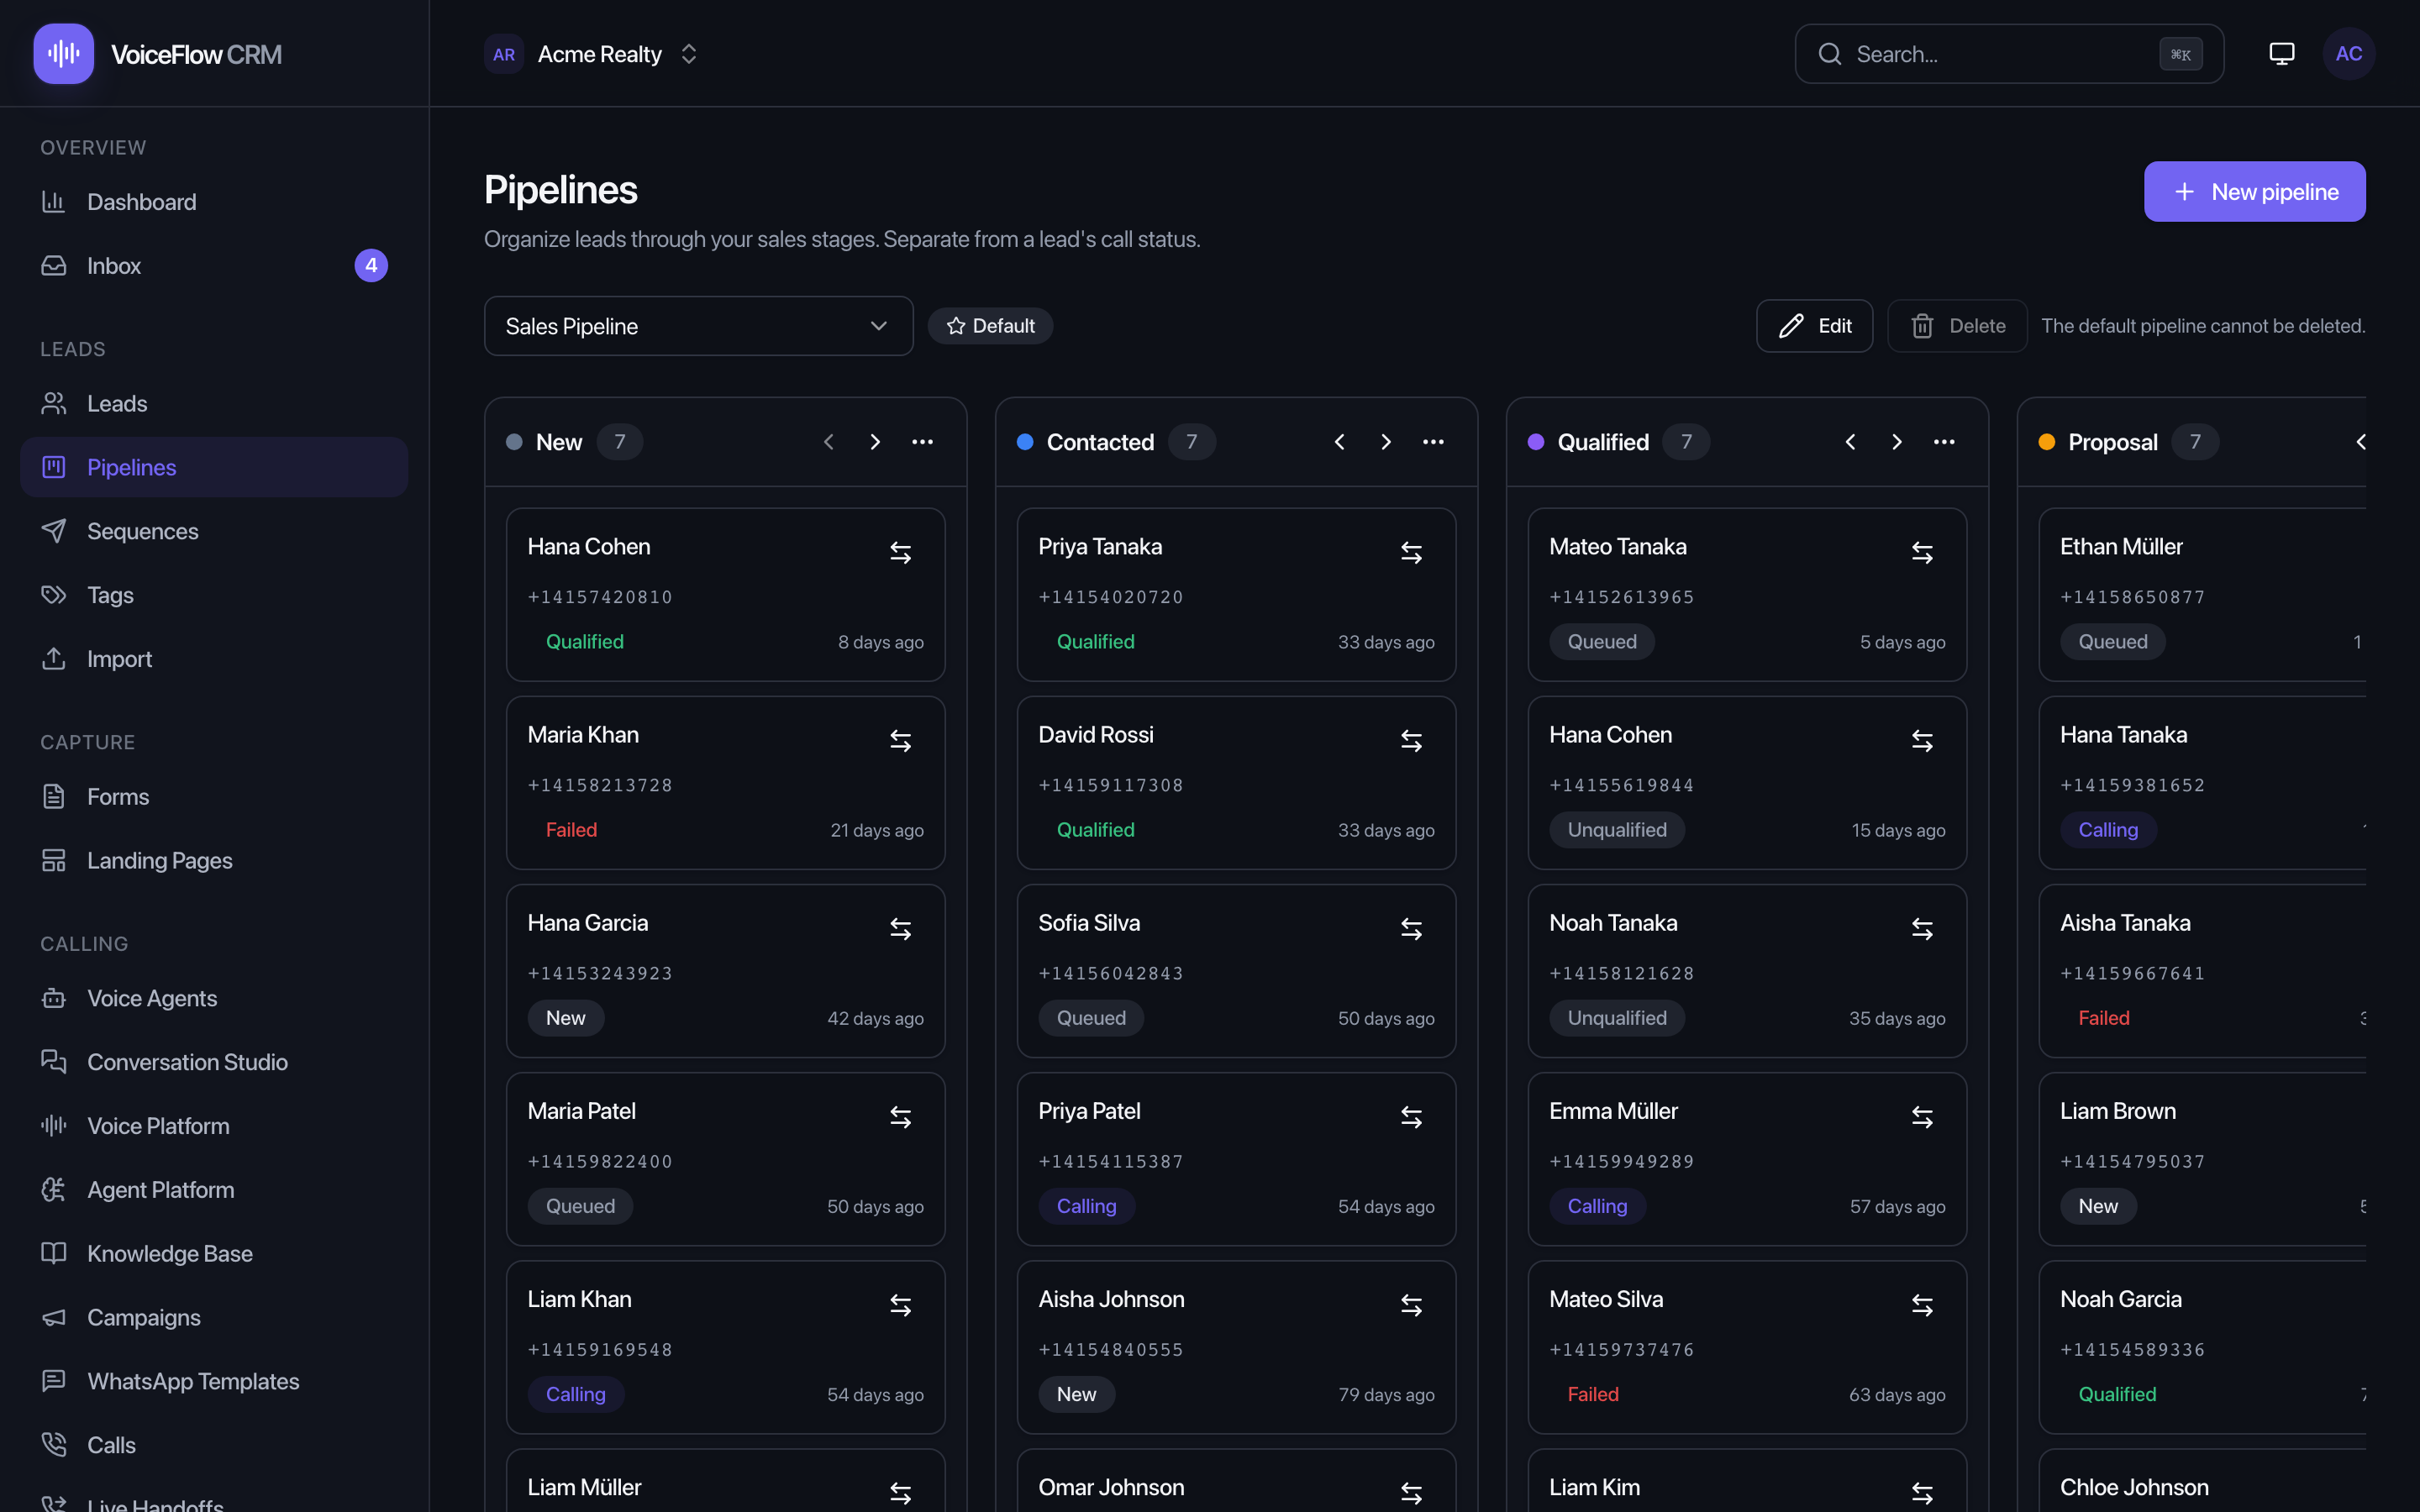2420x1512 pixels.
Task: Click the Delete pipeline button
Action: pos(1957,326)
